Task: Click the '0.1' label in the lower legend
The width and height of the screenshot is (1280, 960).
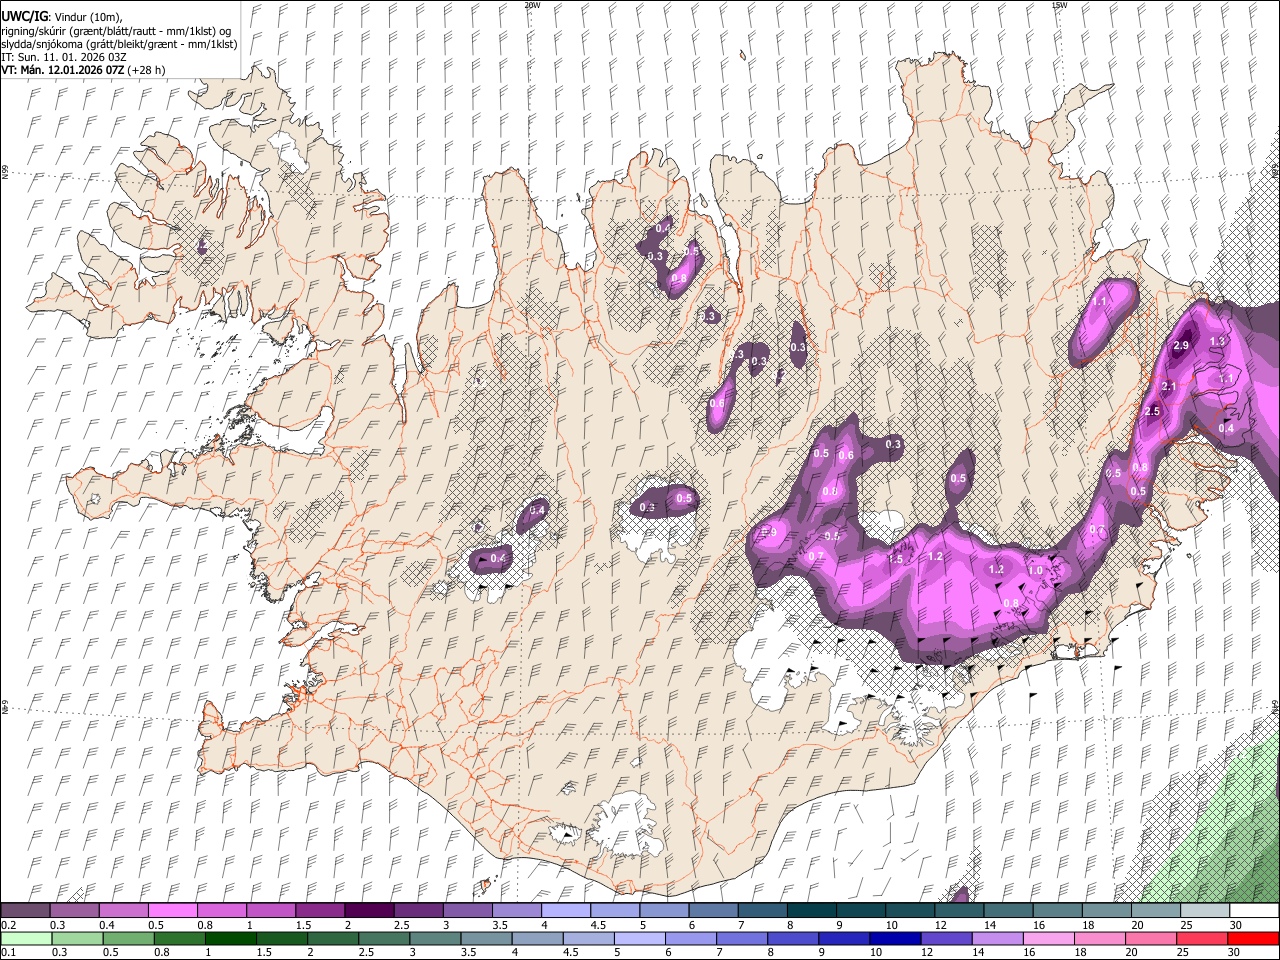Action: pyautogui.click(x=8, y=952)
